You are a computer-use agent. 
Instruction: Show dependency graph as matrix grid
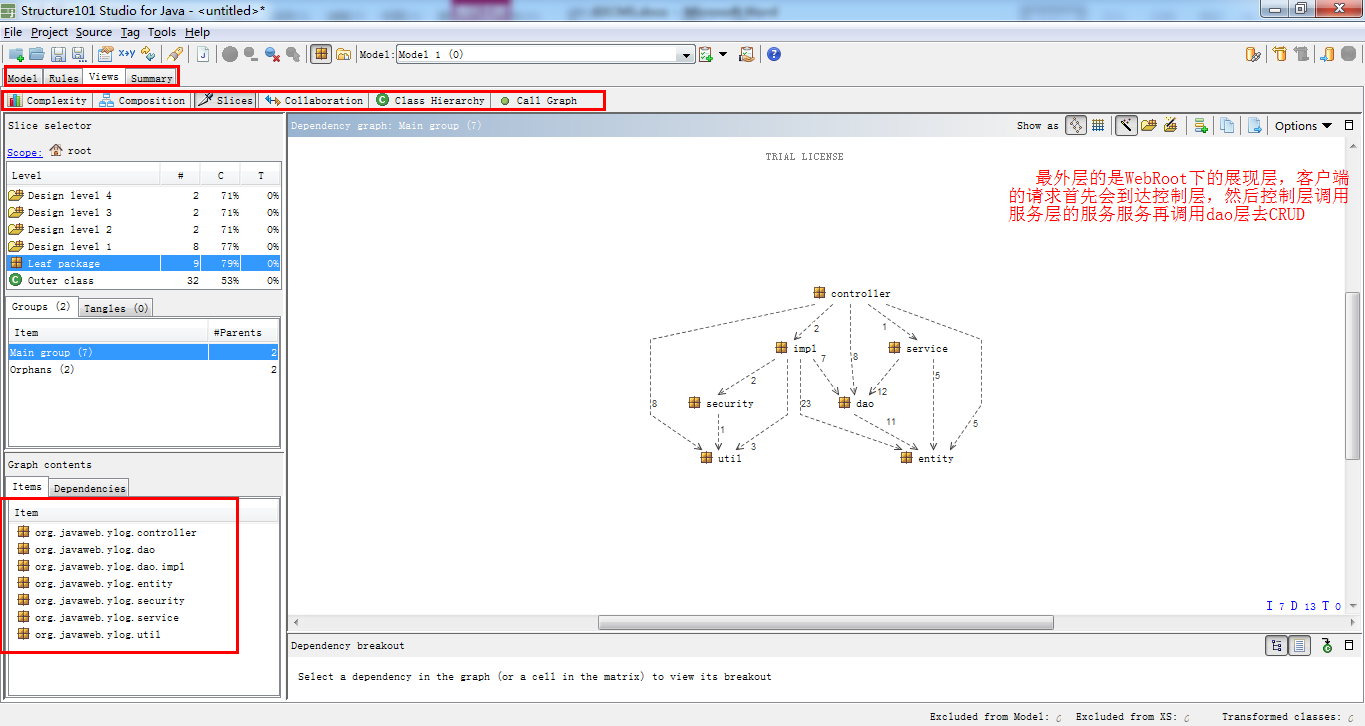(1098, 125)
